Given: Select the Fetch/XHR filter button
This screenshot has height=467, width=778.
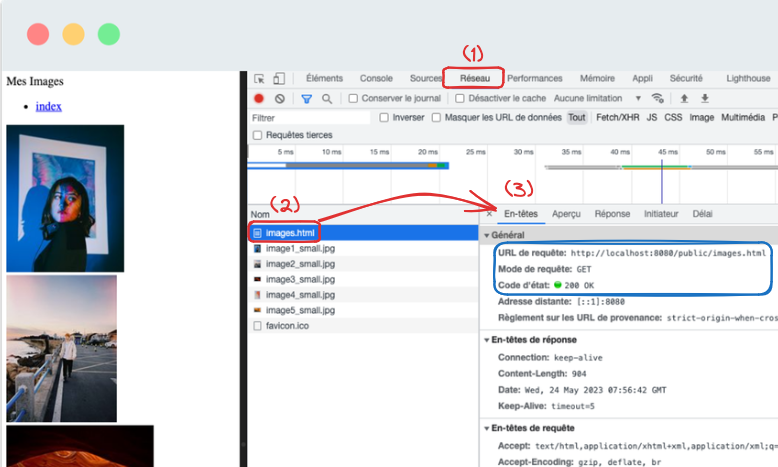Looking at the screenshot, I should tap(618, 117).
